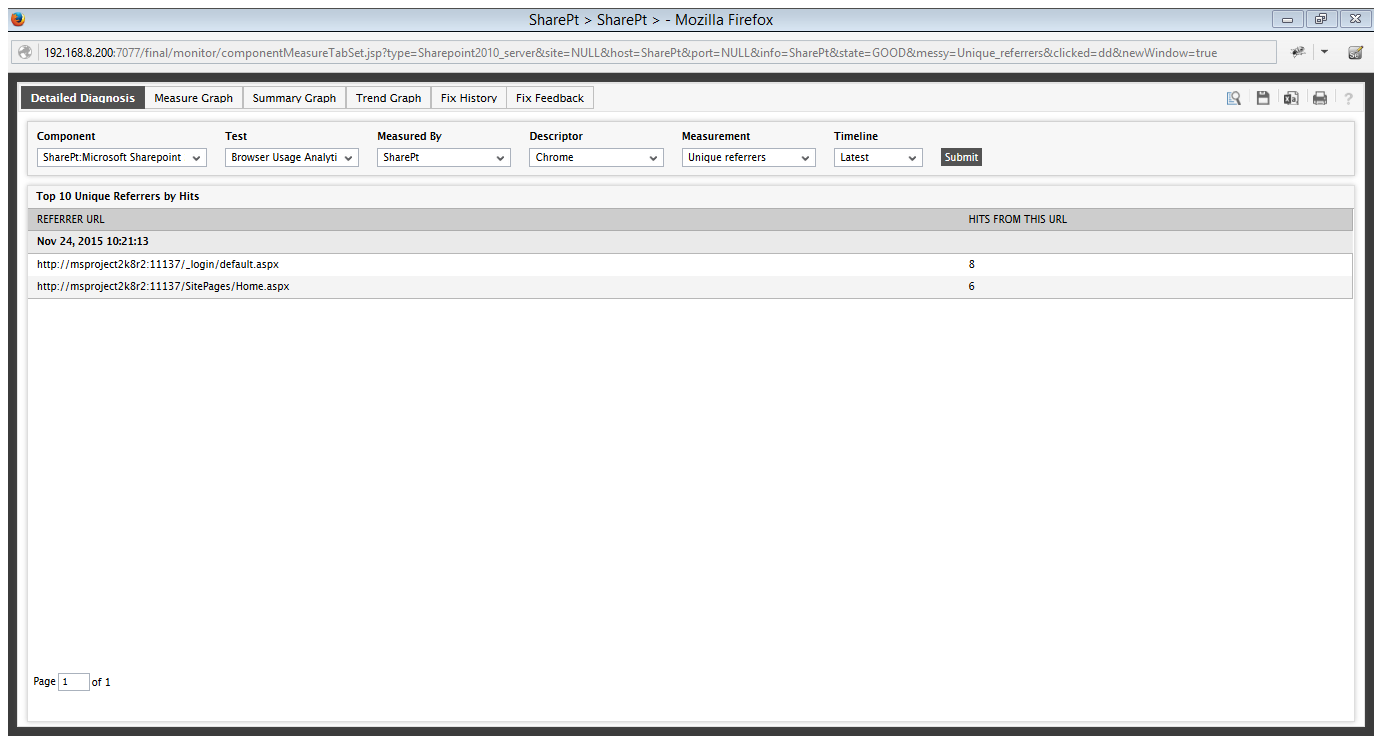Click the search/magnifier report icon
The image size is (1382, 744).
coord(1234,98)
